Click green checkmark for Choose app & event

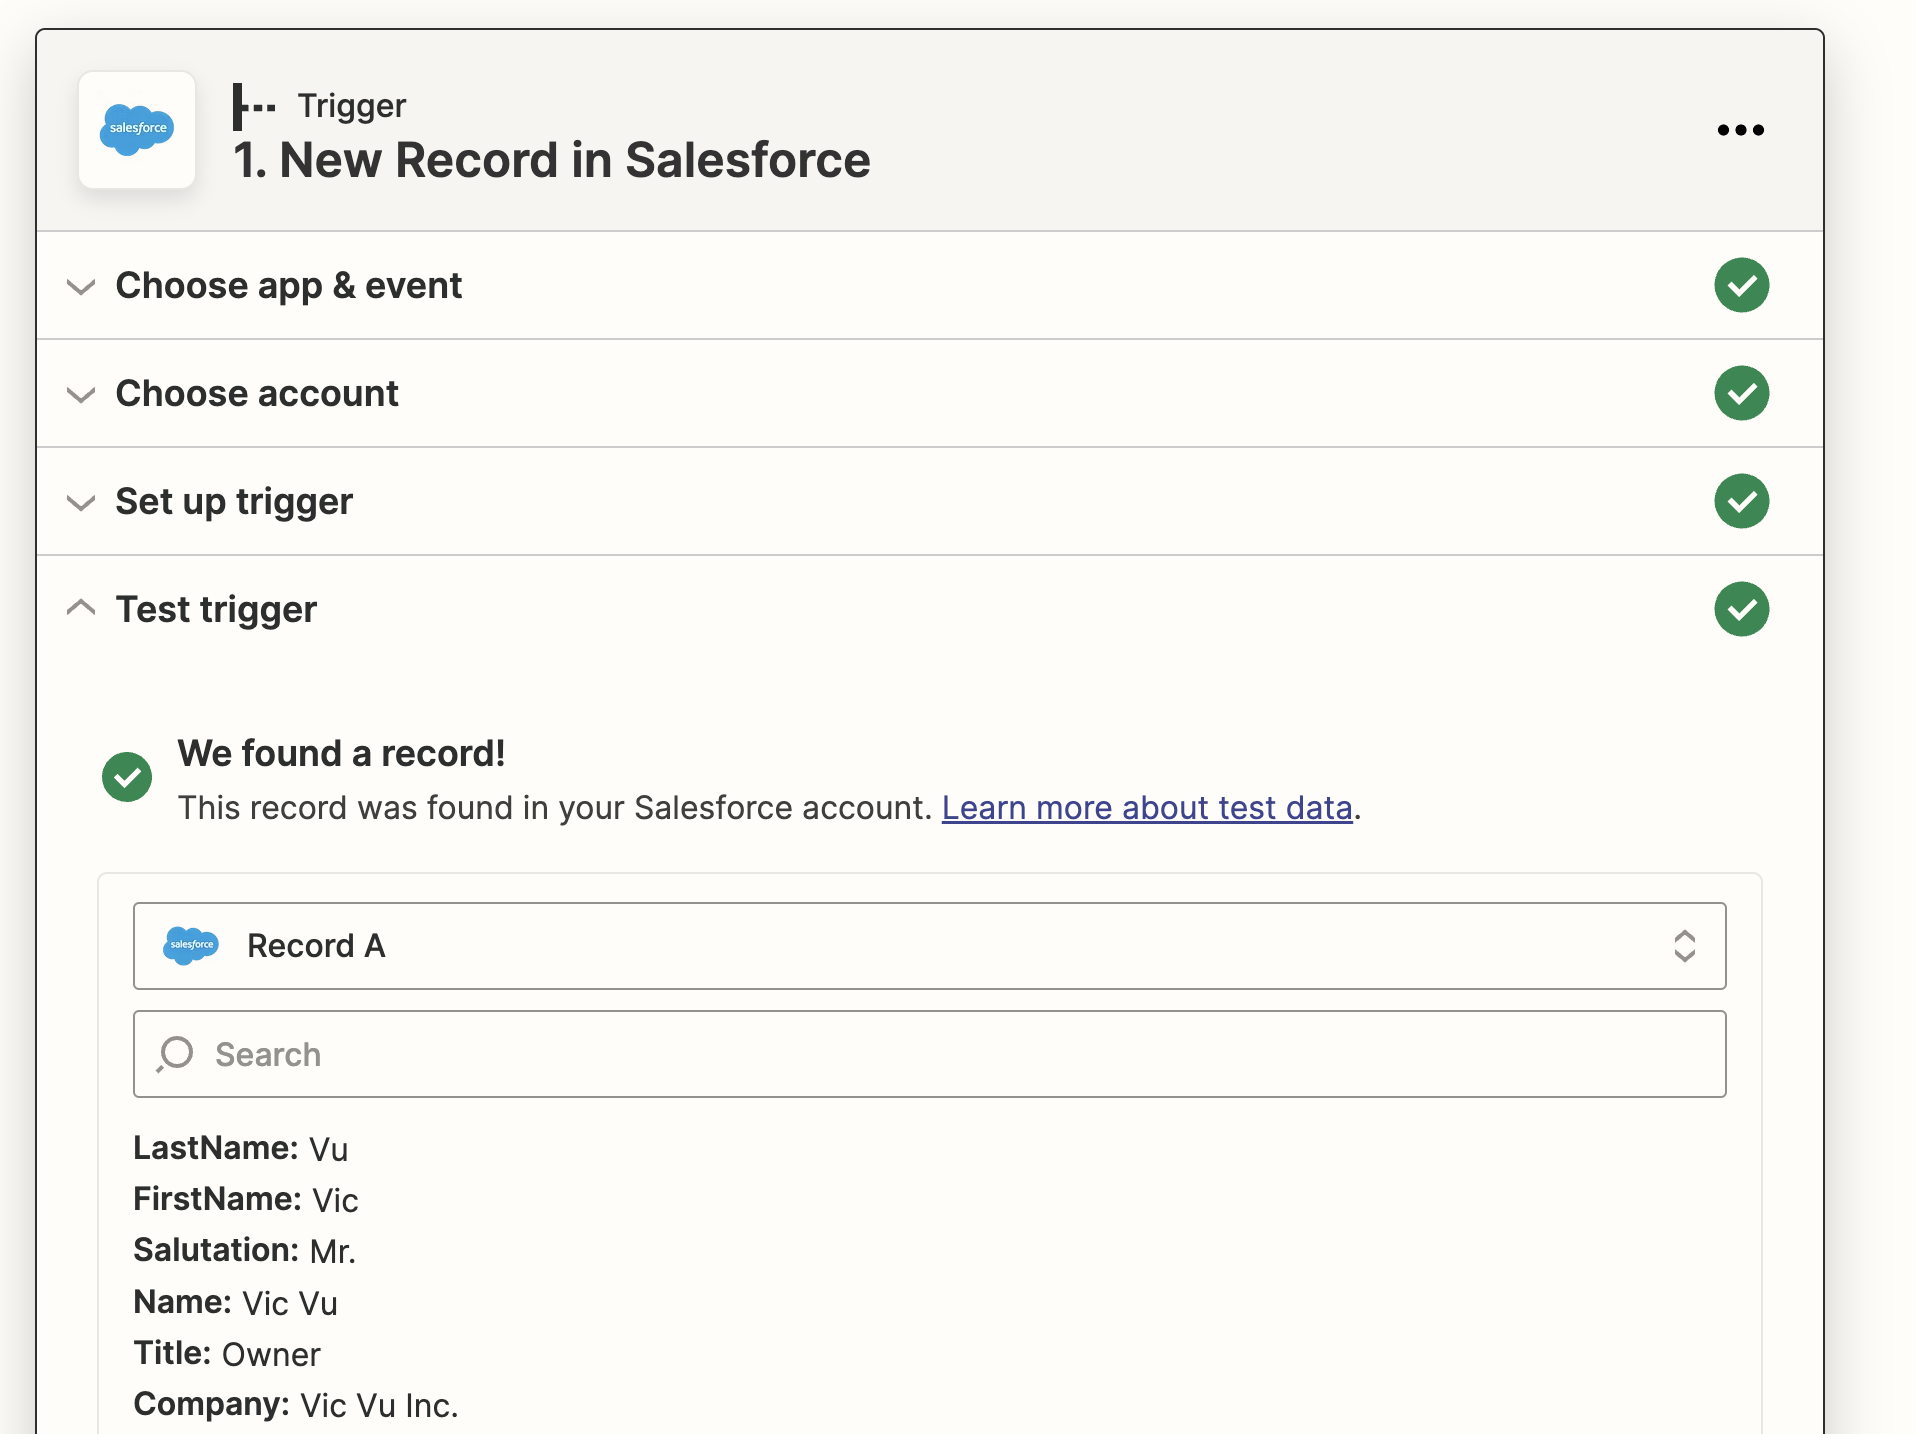coord(1741,286)
